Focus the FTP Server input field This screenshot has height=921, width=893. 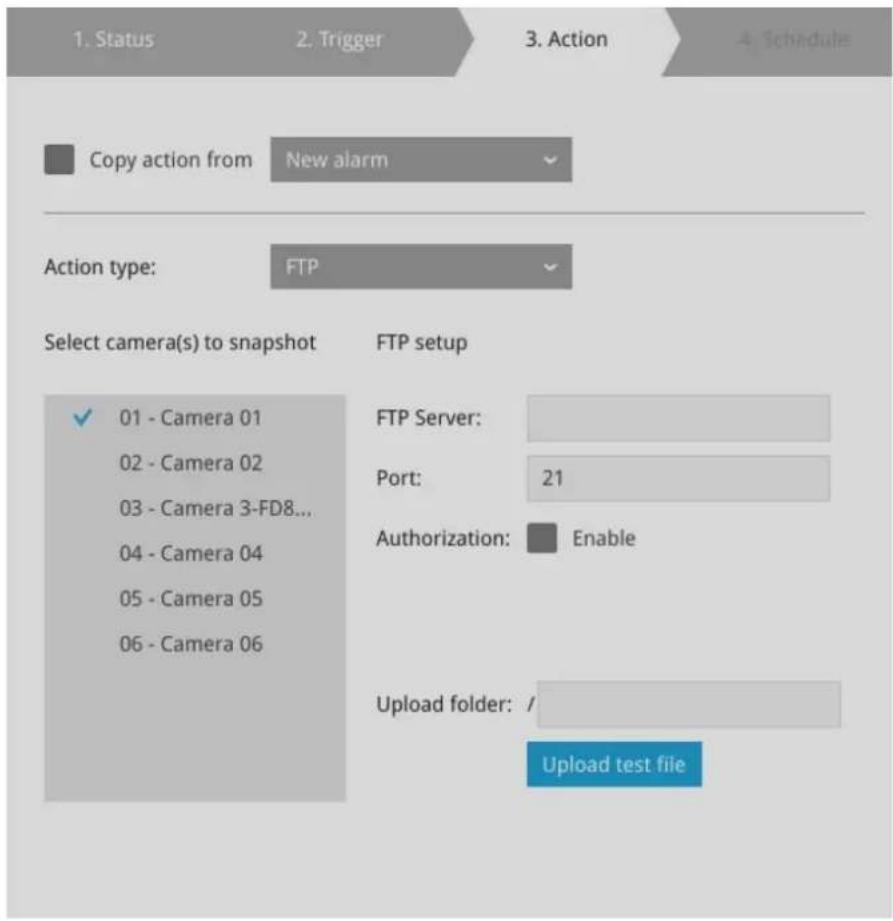click(679, 418)
